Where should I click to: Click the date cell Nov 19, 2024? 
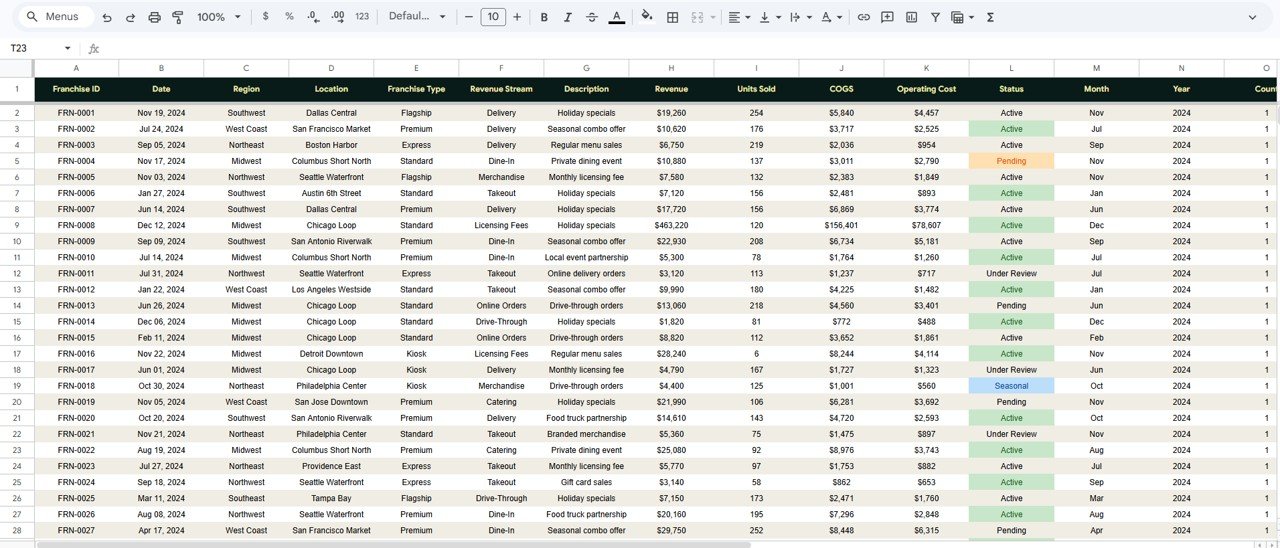click(161, 113)
